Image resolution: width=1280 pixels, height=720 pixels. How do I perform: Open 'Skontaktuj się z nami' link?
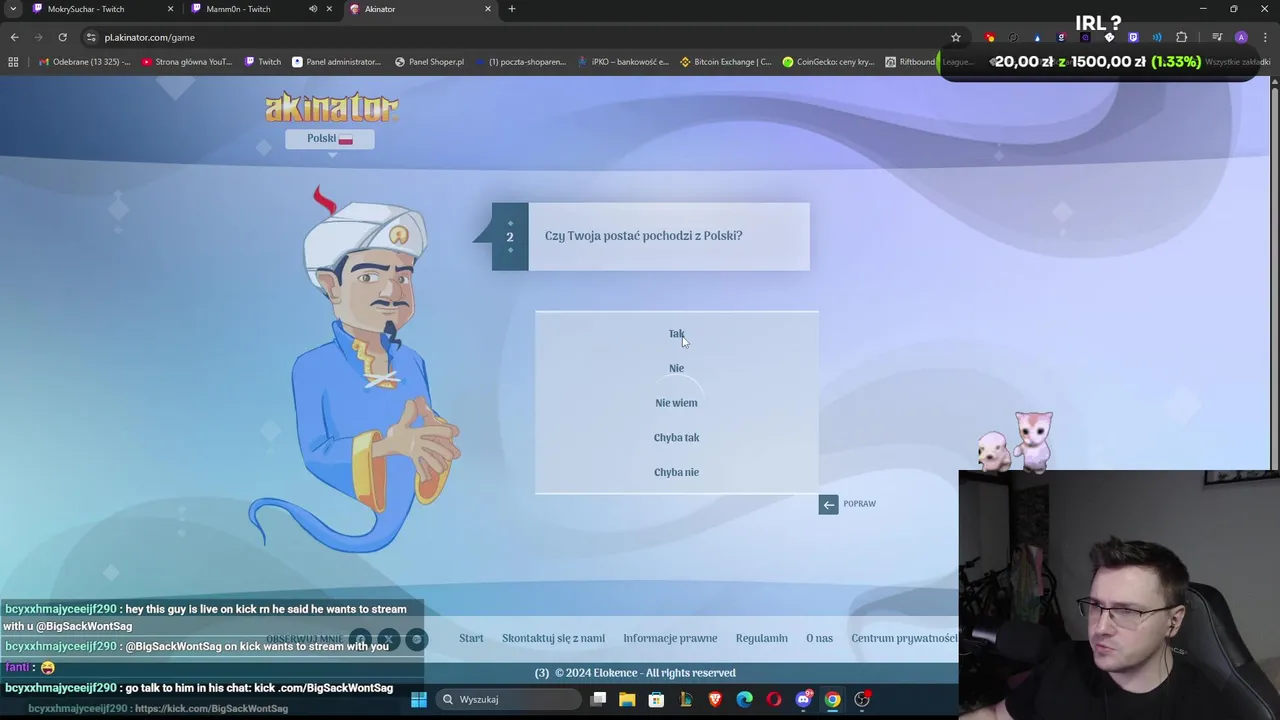tap(553, 638)
